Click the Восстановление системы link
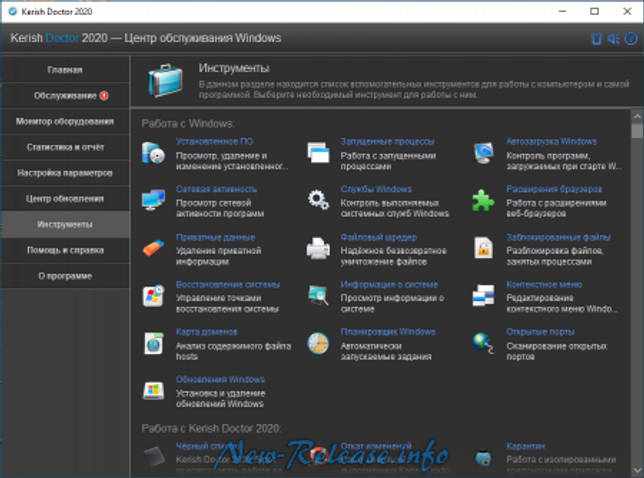The image size is (644, 478). (228, 284)
